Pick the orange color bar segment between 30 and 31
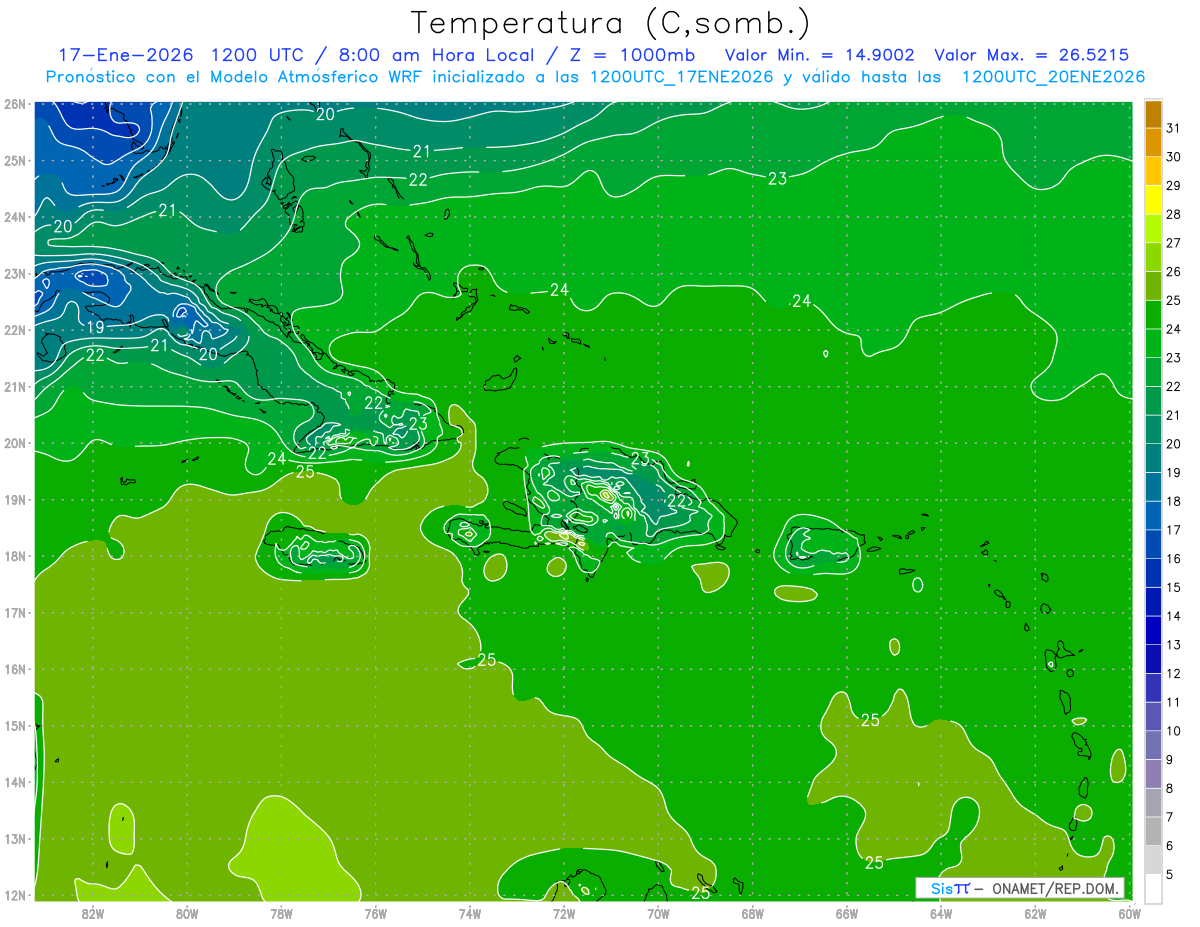The height and width of the screenshot is (927, 1200). click(x=1153, y=143)
